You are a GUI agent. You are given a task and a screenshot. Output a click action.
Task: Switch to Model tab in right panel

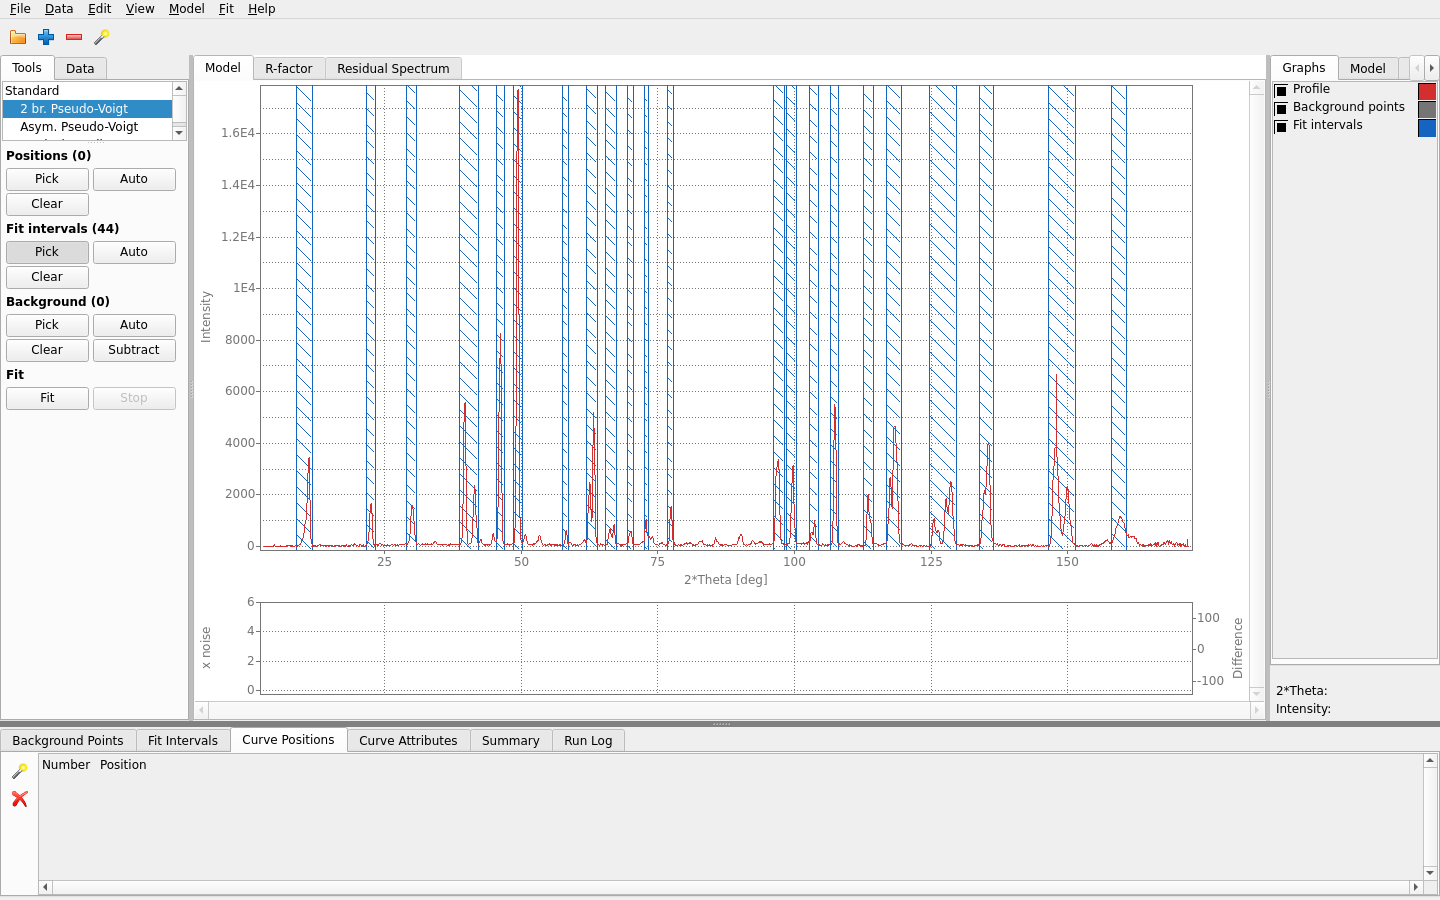1367,69
